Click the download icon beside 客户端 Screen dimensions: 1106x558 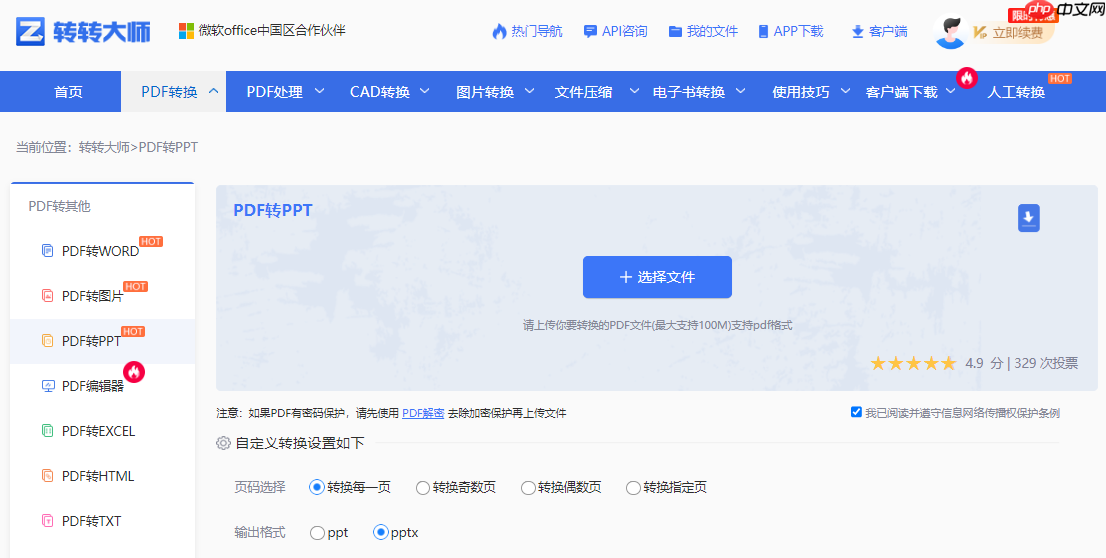858,32
